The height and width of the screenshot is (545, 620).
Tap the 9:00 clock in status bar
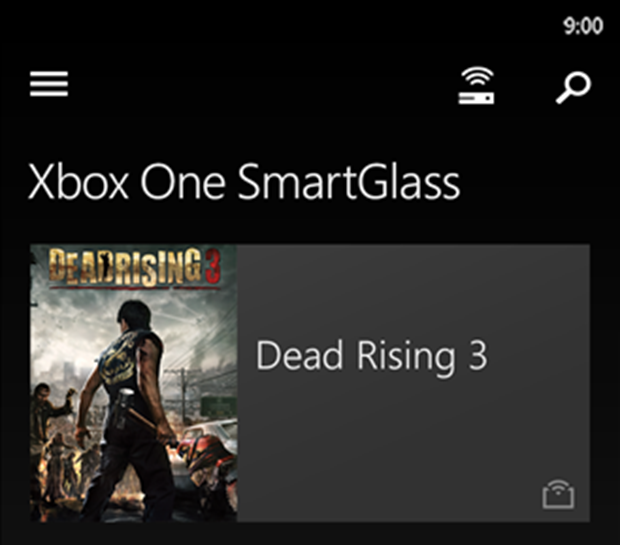pyautogui.click(x=583, y=26)
